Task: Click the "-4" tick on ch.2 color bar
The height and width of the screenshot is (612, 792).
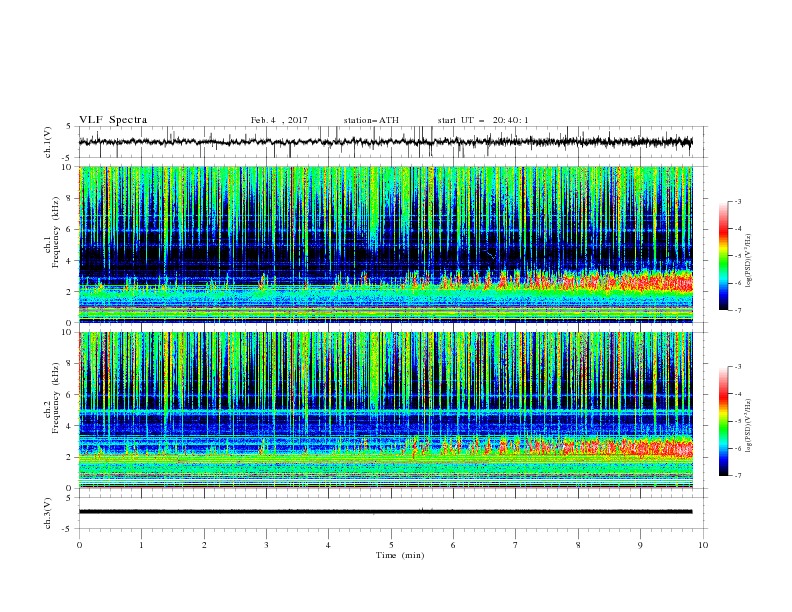Action: pos(737,394)
